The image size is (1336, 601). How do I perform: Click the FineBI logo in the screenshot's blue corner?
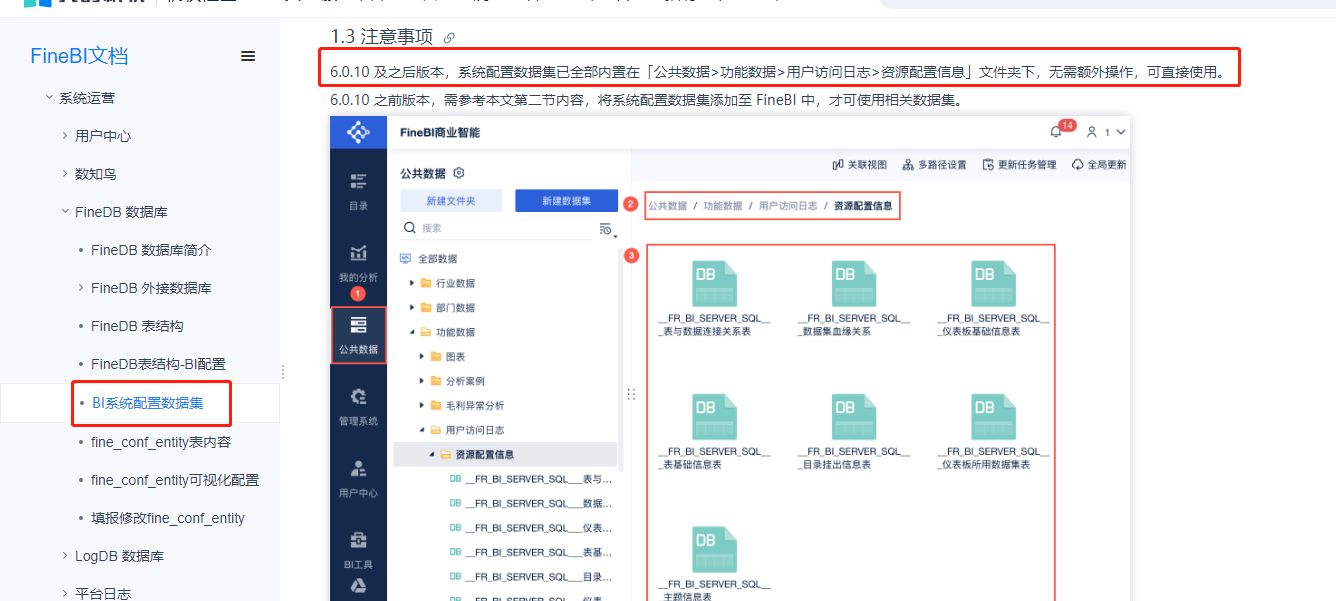[358, 132]
